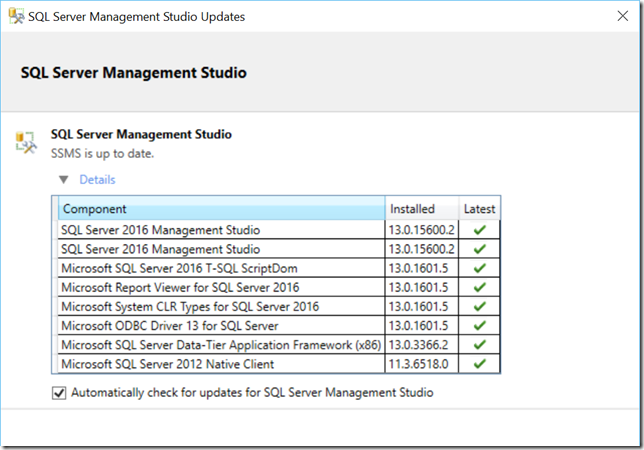The width and height of the screenshot is (644, 450).
Task: Click the SSMS icon in the title bar
Action: pos(15,17)
